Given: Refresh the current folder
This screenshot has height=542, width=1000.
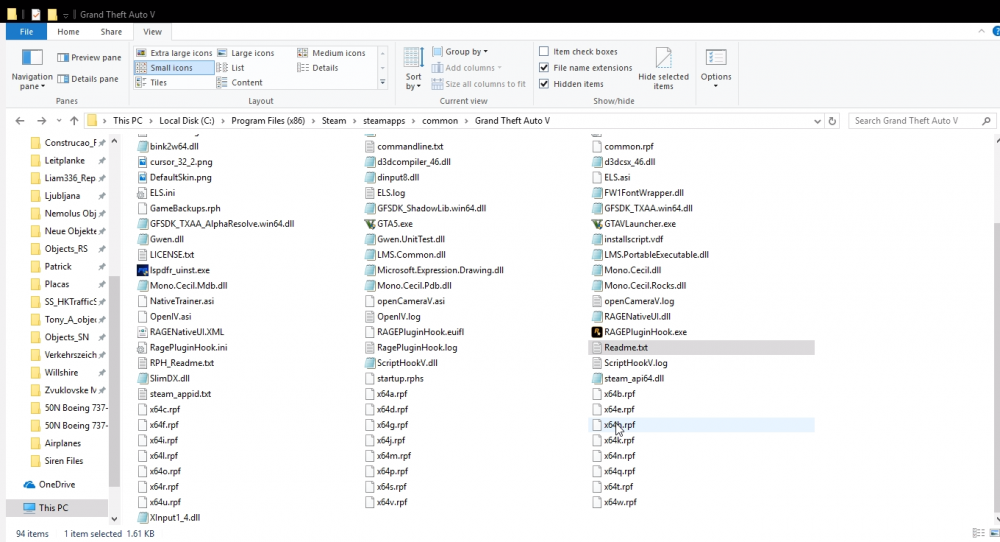Looking at the screenshot, I should (832, 121).
